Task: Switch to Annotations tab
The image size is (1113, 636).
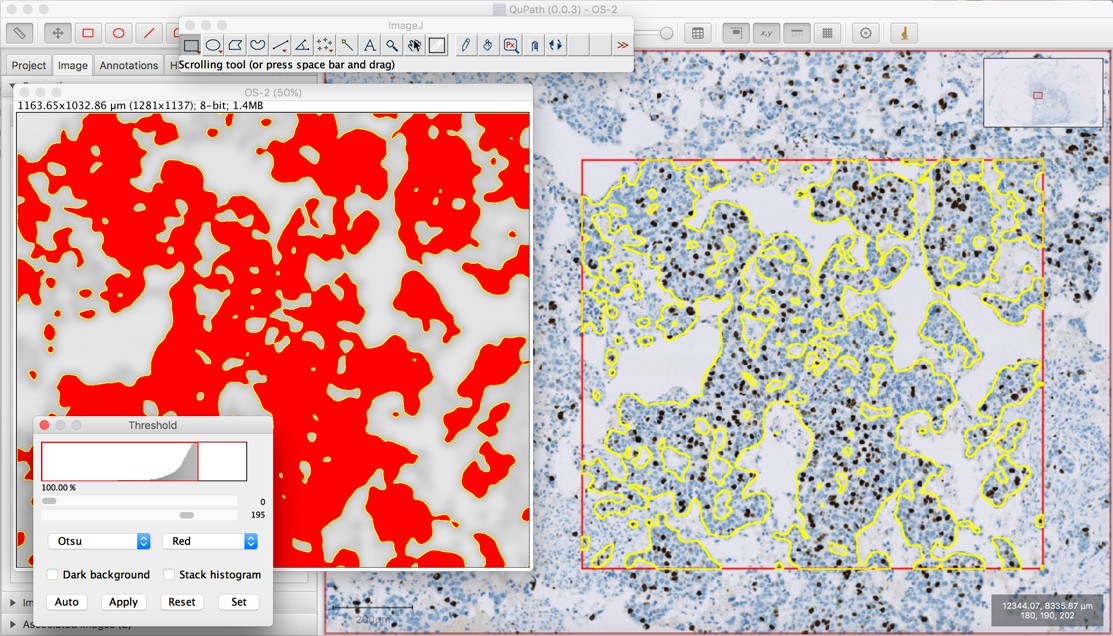Action: 128,65
